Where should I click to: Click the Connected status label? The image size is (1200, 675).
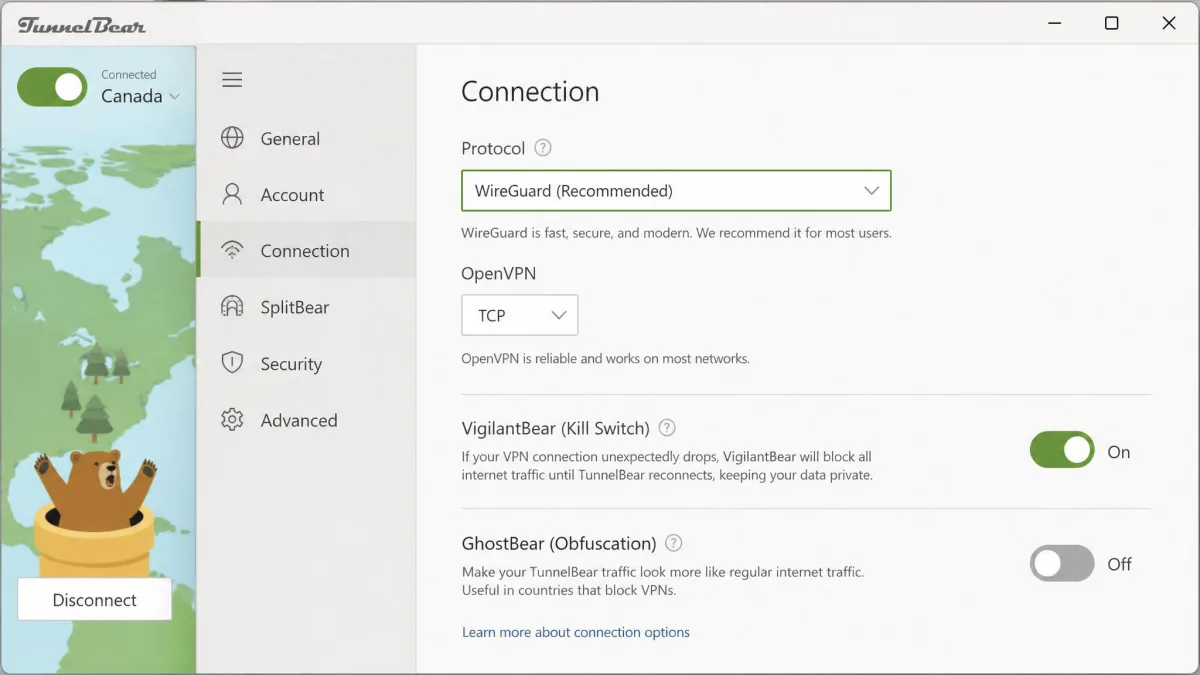pos(129,74)
